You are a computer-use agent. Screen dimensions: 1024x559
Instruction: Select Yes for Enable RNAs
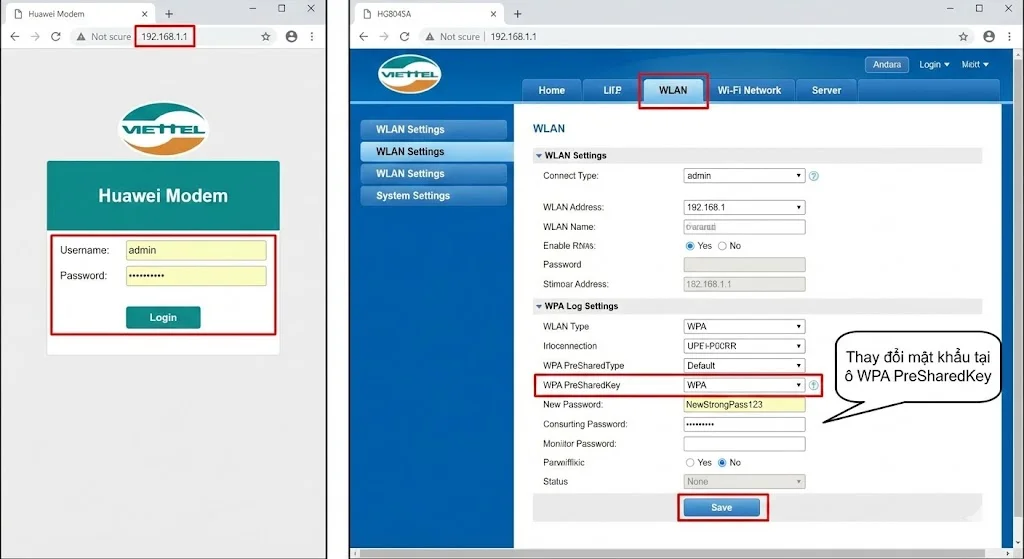[x=690, y=246]
